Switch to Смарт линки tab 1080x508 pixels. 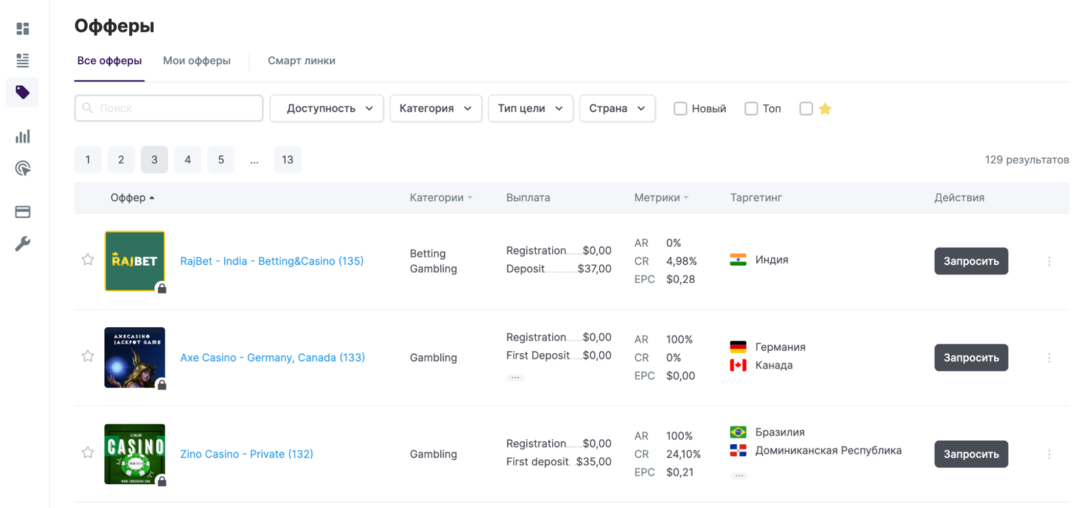(x=302, y=61)
